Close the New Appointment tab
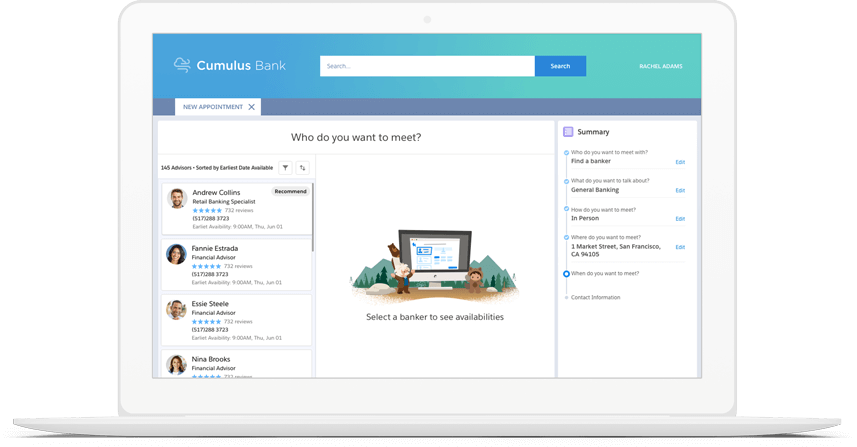Screen dimensions: 857x447 tap(252, 107)
